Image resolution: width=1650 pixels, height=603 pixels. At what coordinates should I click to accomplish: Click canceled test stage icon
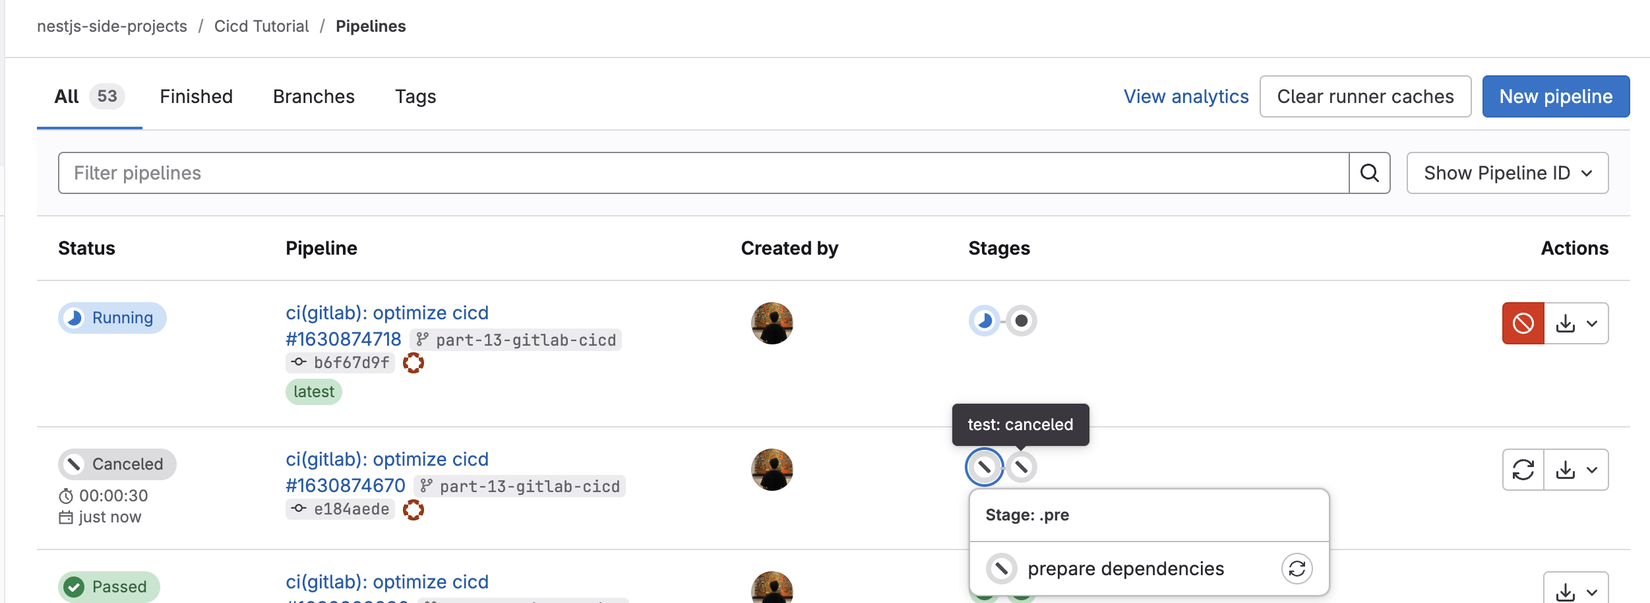[1021, 467]
